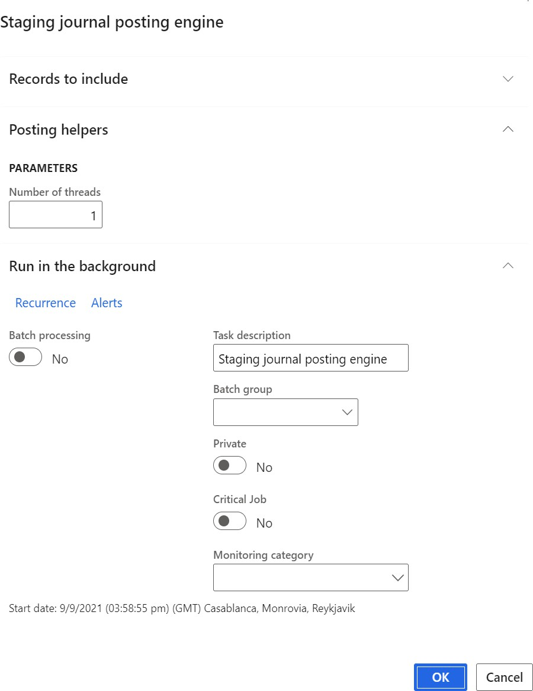
Task: Expand the Records to include section chevron
Action: [x=508, y=79]
